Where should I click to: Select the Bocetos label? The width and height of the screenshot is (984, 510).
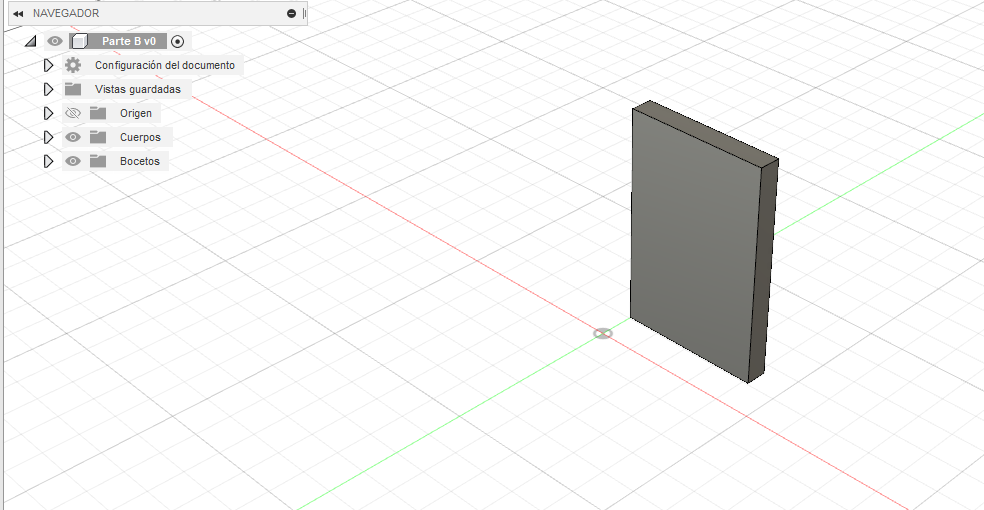pos(139,161)
